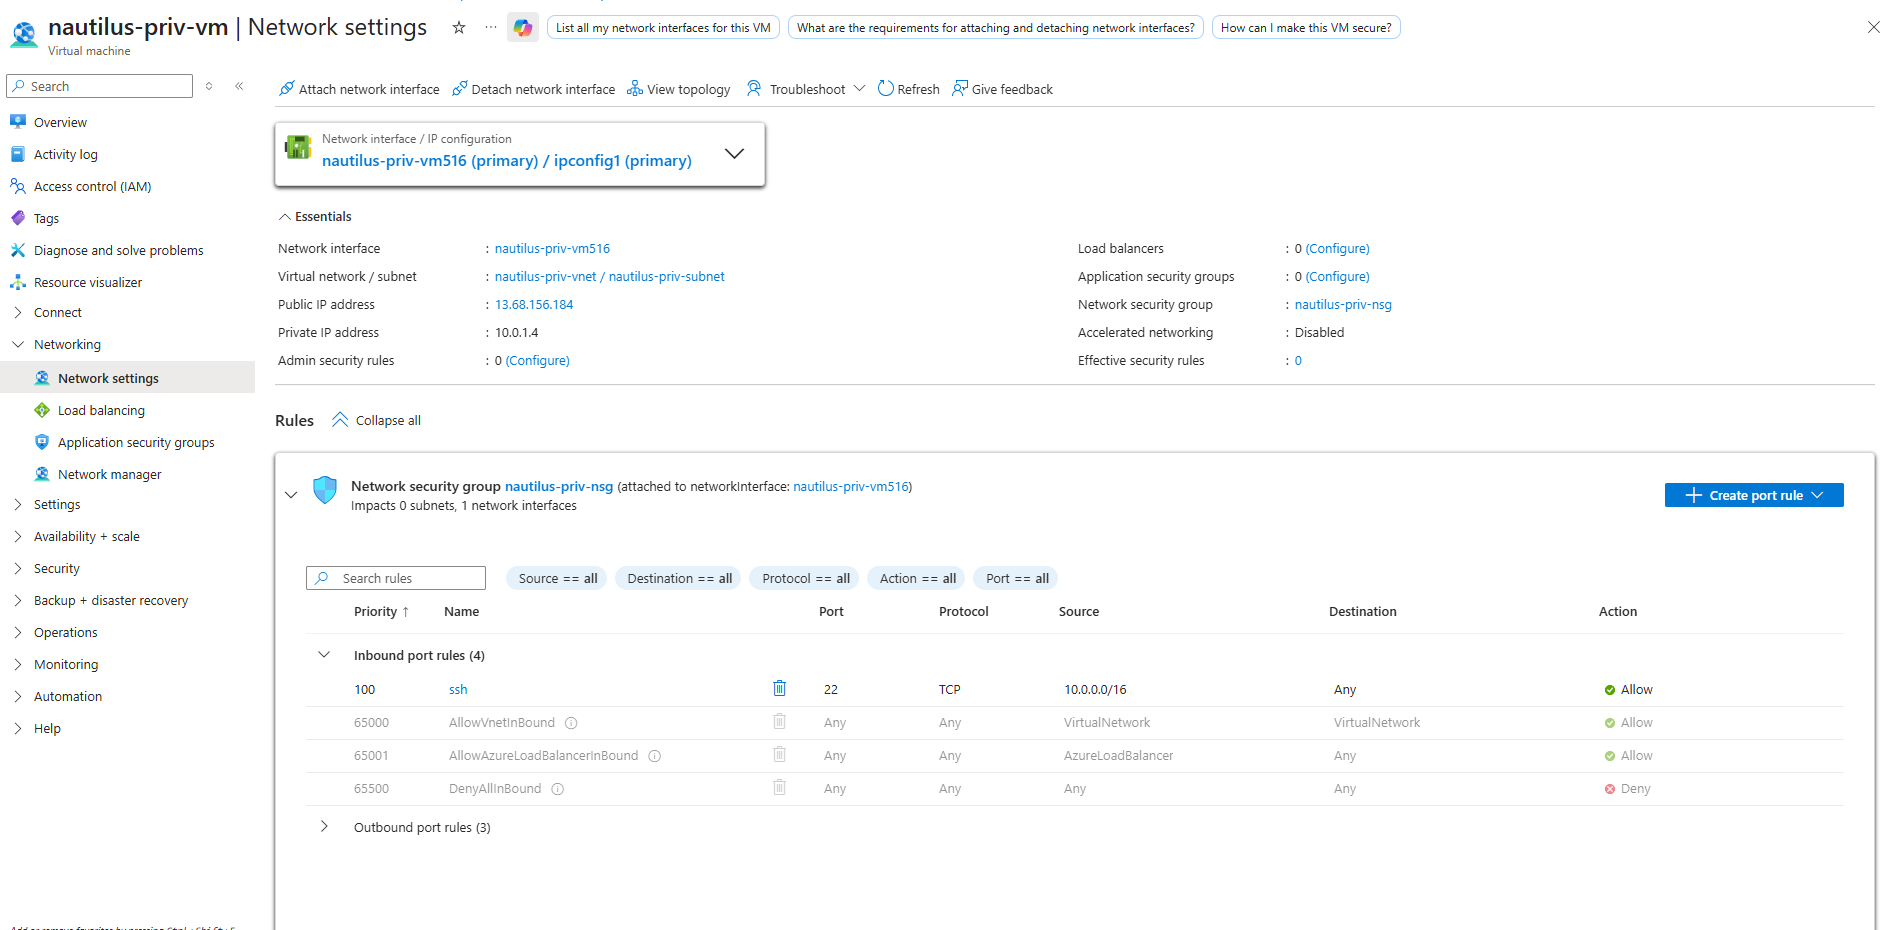Click Create port rule button
The image size is (1885, 930).
pos(1753,495)
